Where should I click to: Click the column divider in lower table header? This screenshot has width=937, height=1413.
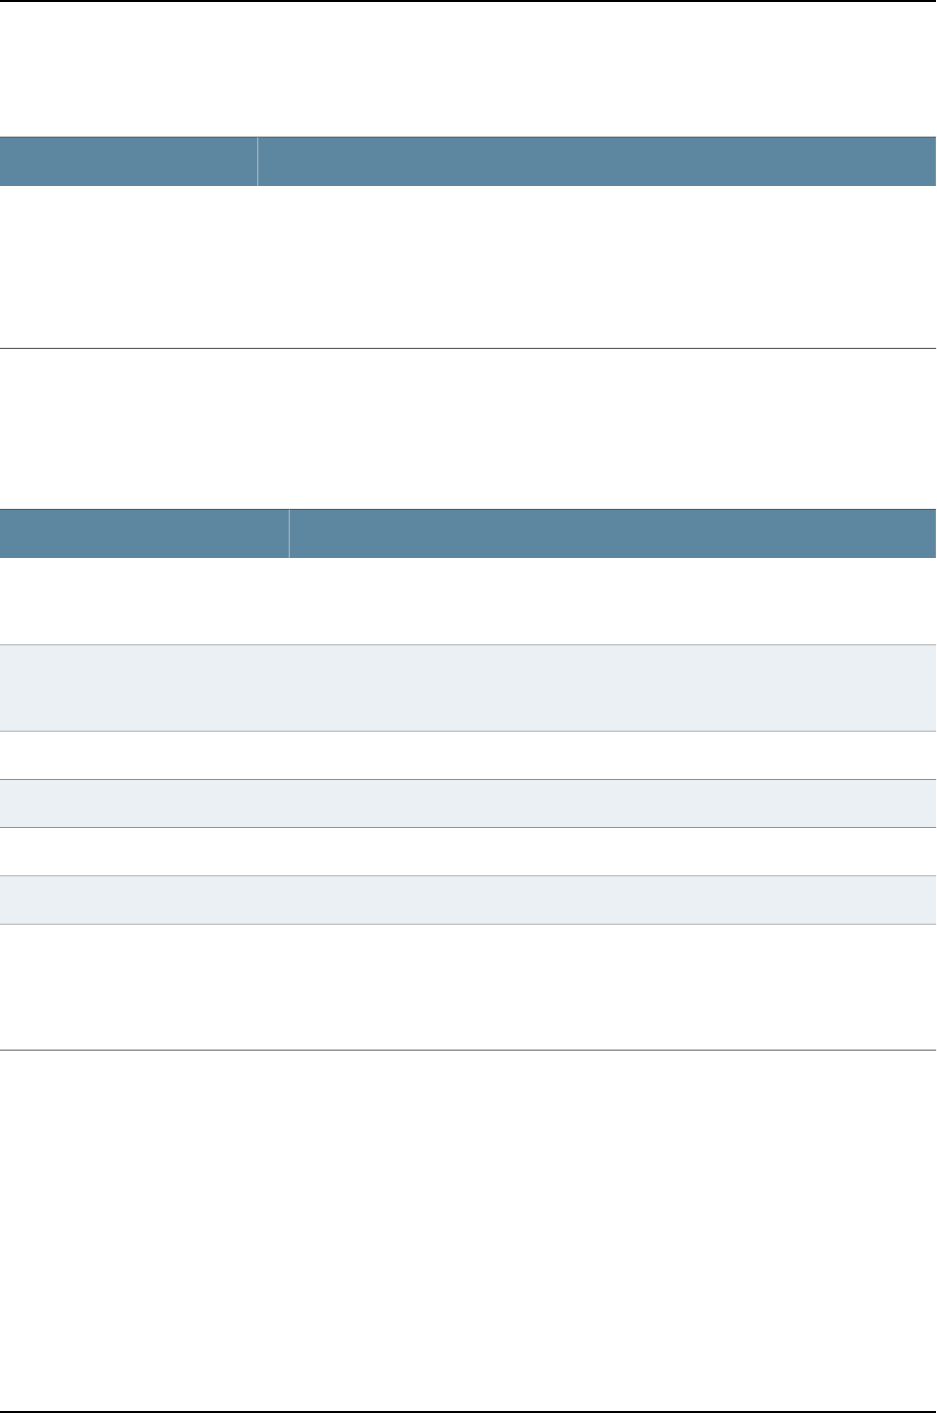(x=290, y=534)
